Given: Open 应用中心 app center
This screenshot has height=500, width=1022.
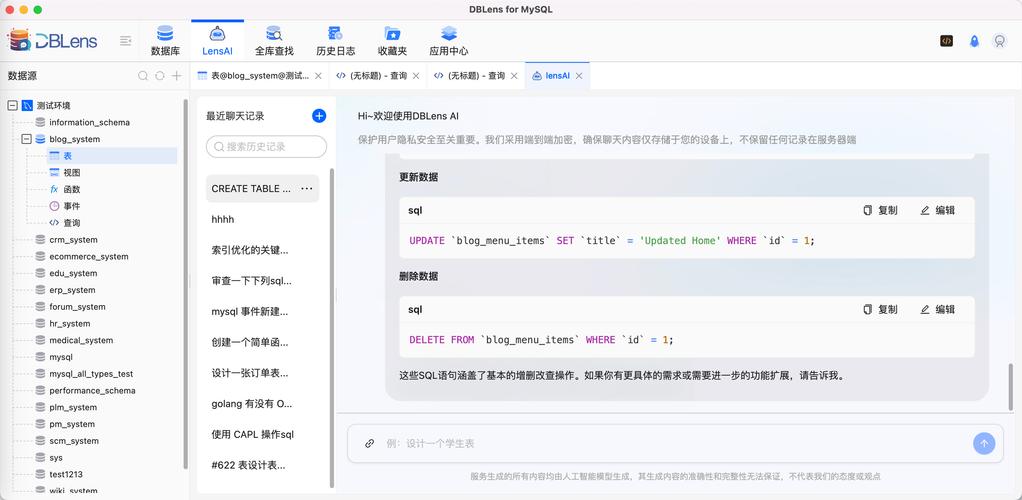Looking at the screenshot, I should coord(448,40).
